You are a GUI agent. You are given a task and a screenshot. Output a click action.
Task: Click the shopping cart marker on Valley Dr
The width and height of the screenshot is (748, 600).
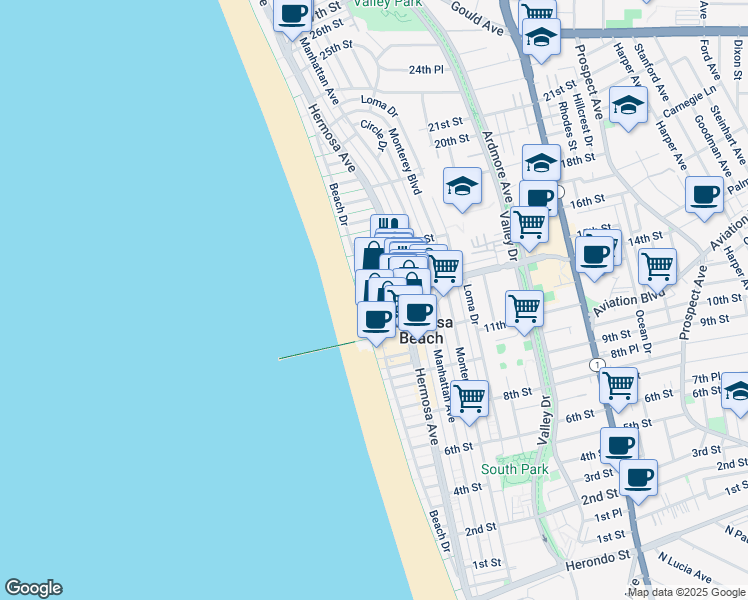click(x=529, y=225)
